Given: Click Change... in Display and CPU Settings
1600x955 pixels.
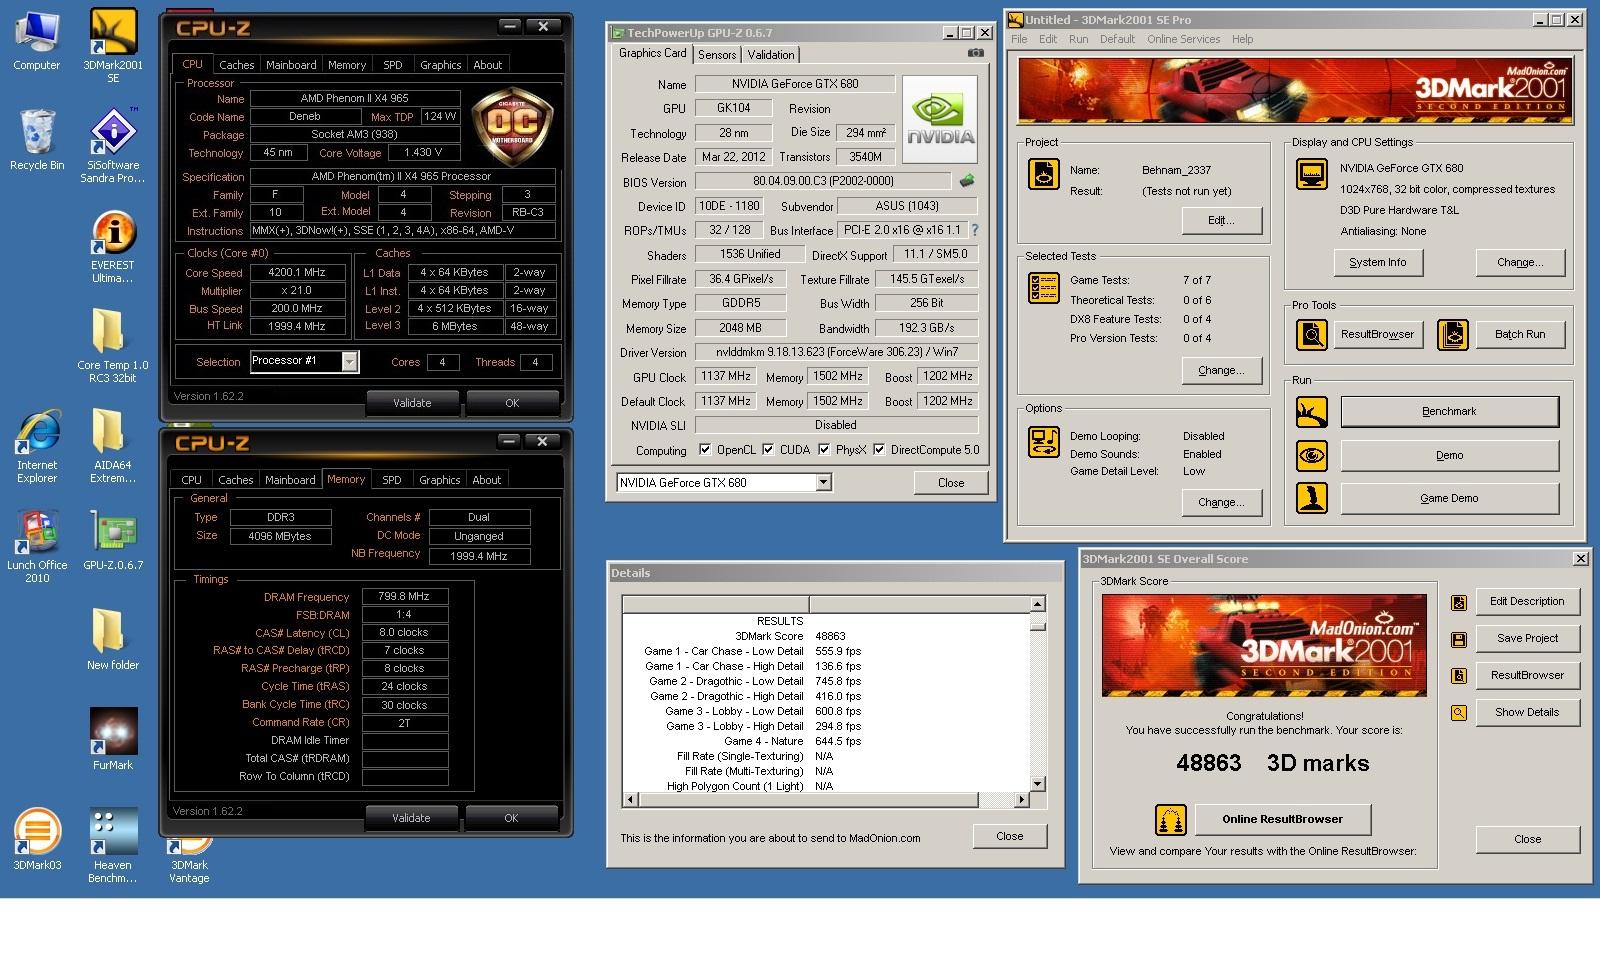Looking at the screenshot, I should 1520,263.
